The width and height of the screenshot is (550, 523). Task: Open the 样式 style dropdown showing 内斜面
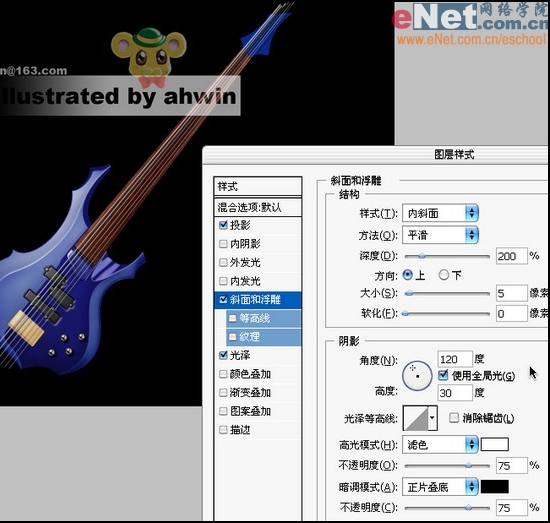(440, 213)
